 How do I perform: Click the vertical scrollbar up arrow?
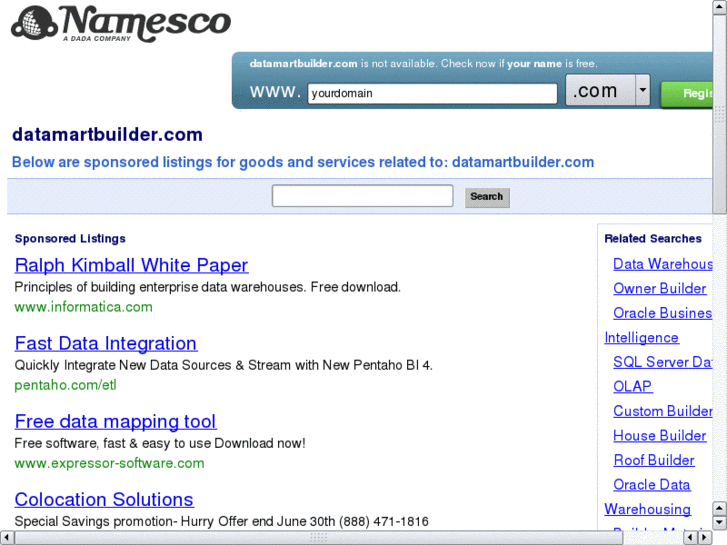pyautogui.click(x=719, y=6)
